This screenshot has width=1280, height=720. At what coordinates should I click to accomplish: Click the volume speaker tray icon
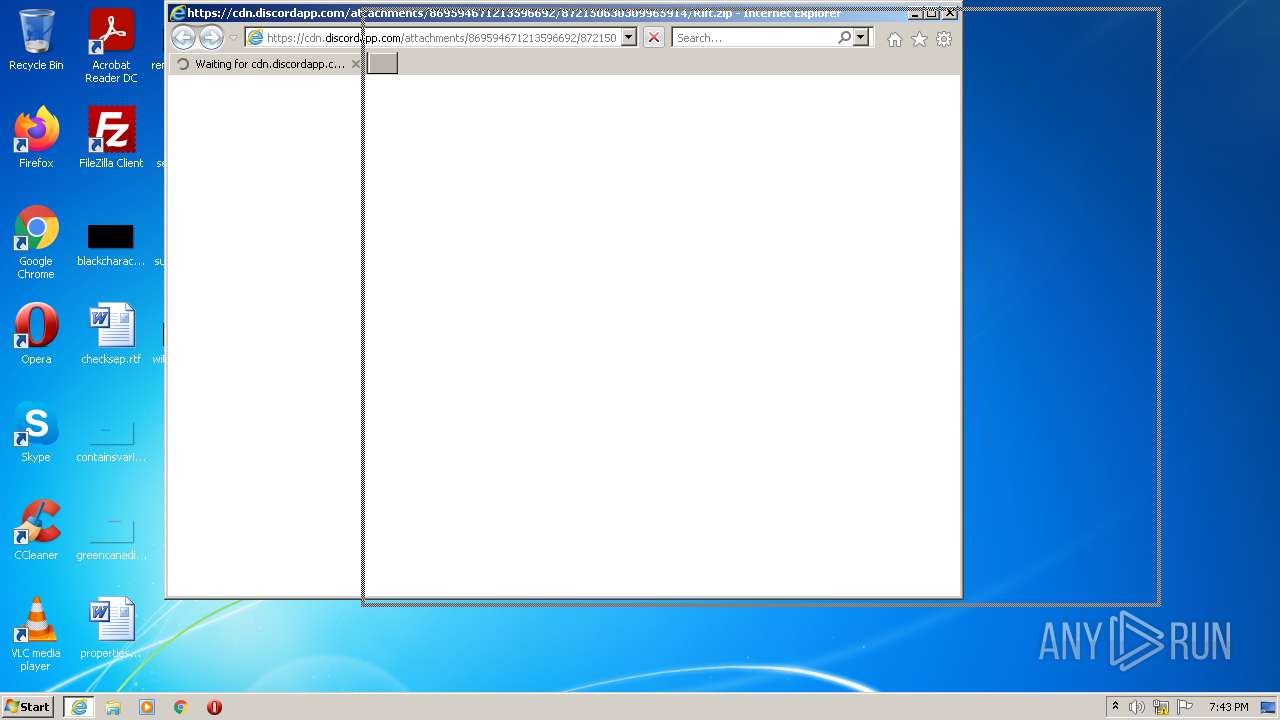click(x=1137, y=707)
